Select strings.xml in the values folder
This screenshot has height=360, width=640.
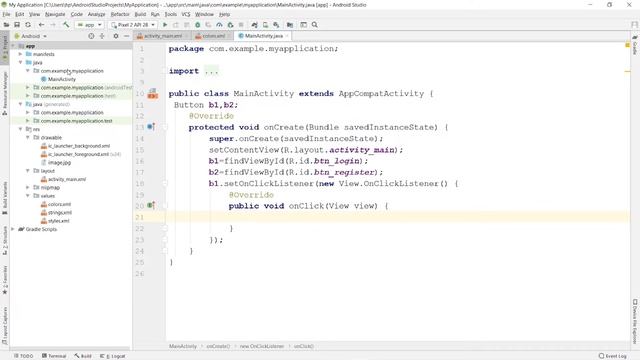click(60, 212)
